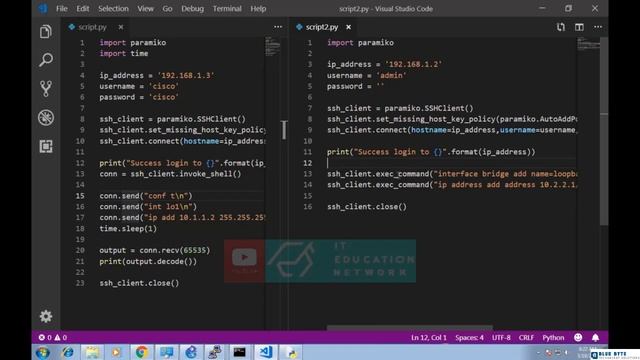Open the notifications bell
Viewport: 640px width, 360px height.
point(596,338)
